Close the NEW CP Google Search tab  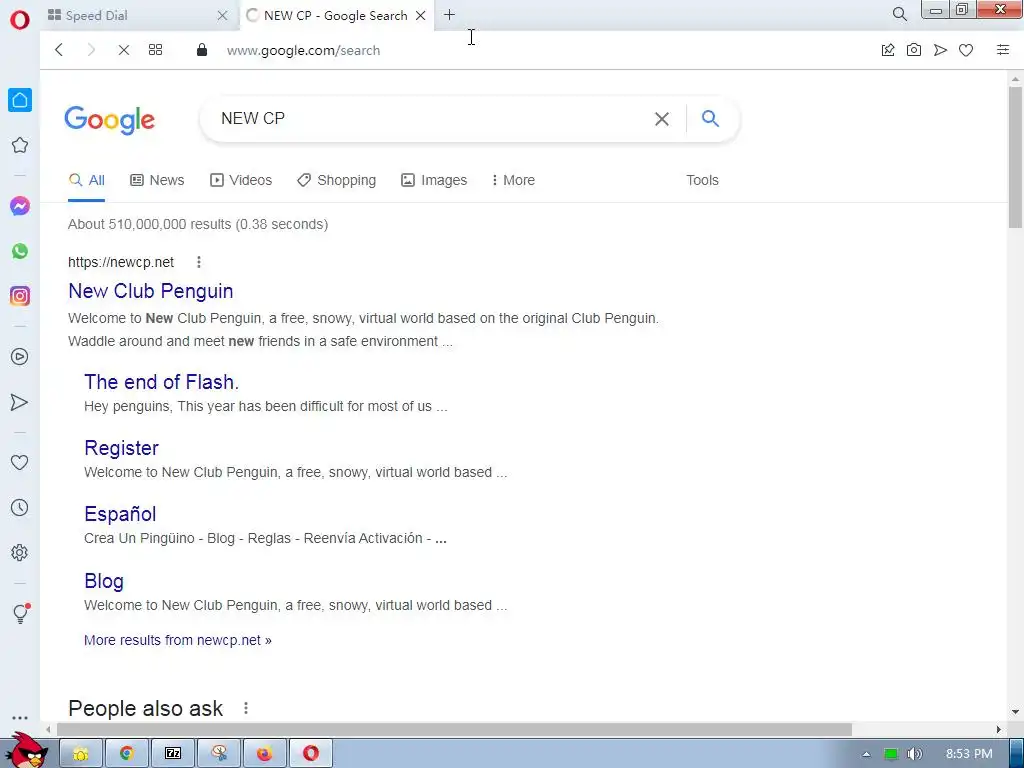point(421,15)
